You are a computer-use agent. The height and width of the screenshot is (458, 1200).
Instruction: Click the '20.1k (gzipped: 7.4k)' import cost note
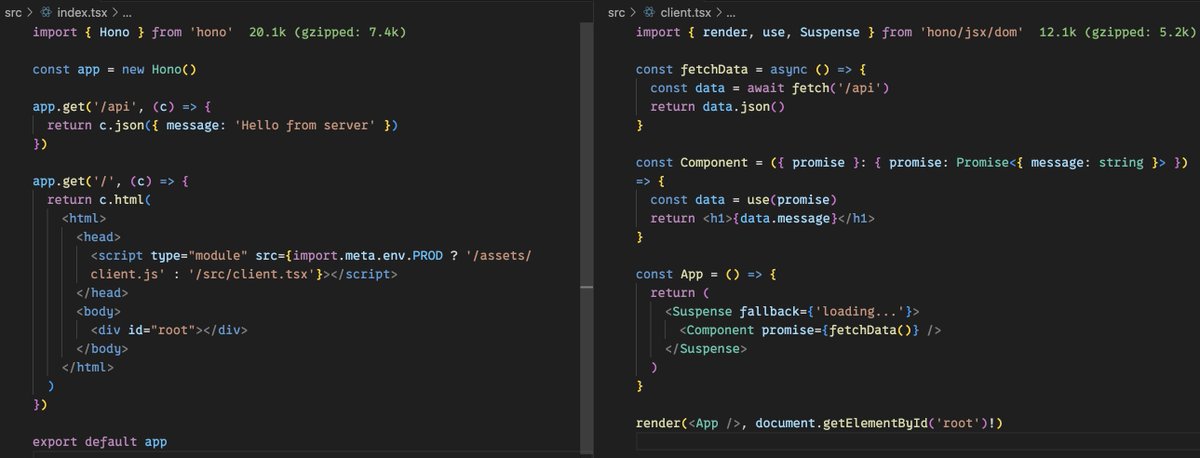point(328,32)
